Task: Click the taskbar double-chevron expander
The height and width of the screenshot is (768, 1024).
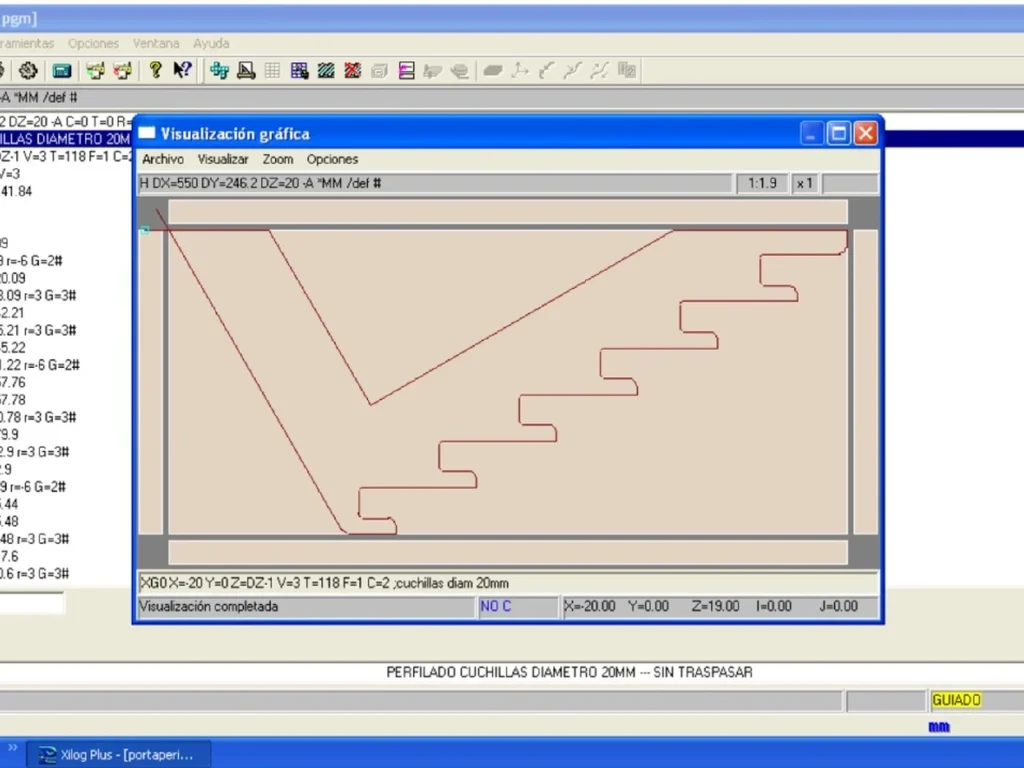Action: pos(12,747)
